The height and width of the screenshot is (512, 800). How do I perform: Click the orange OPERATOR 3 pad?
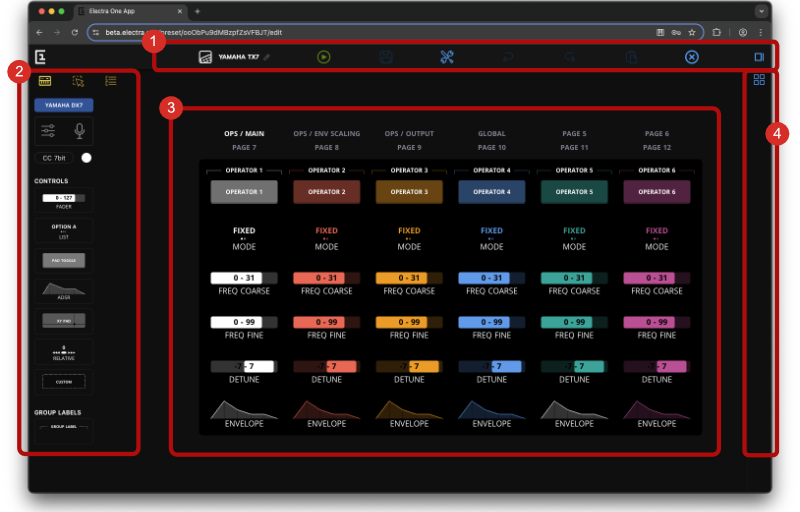click(409, 192)
